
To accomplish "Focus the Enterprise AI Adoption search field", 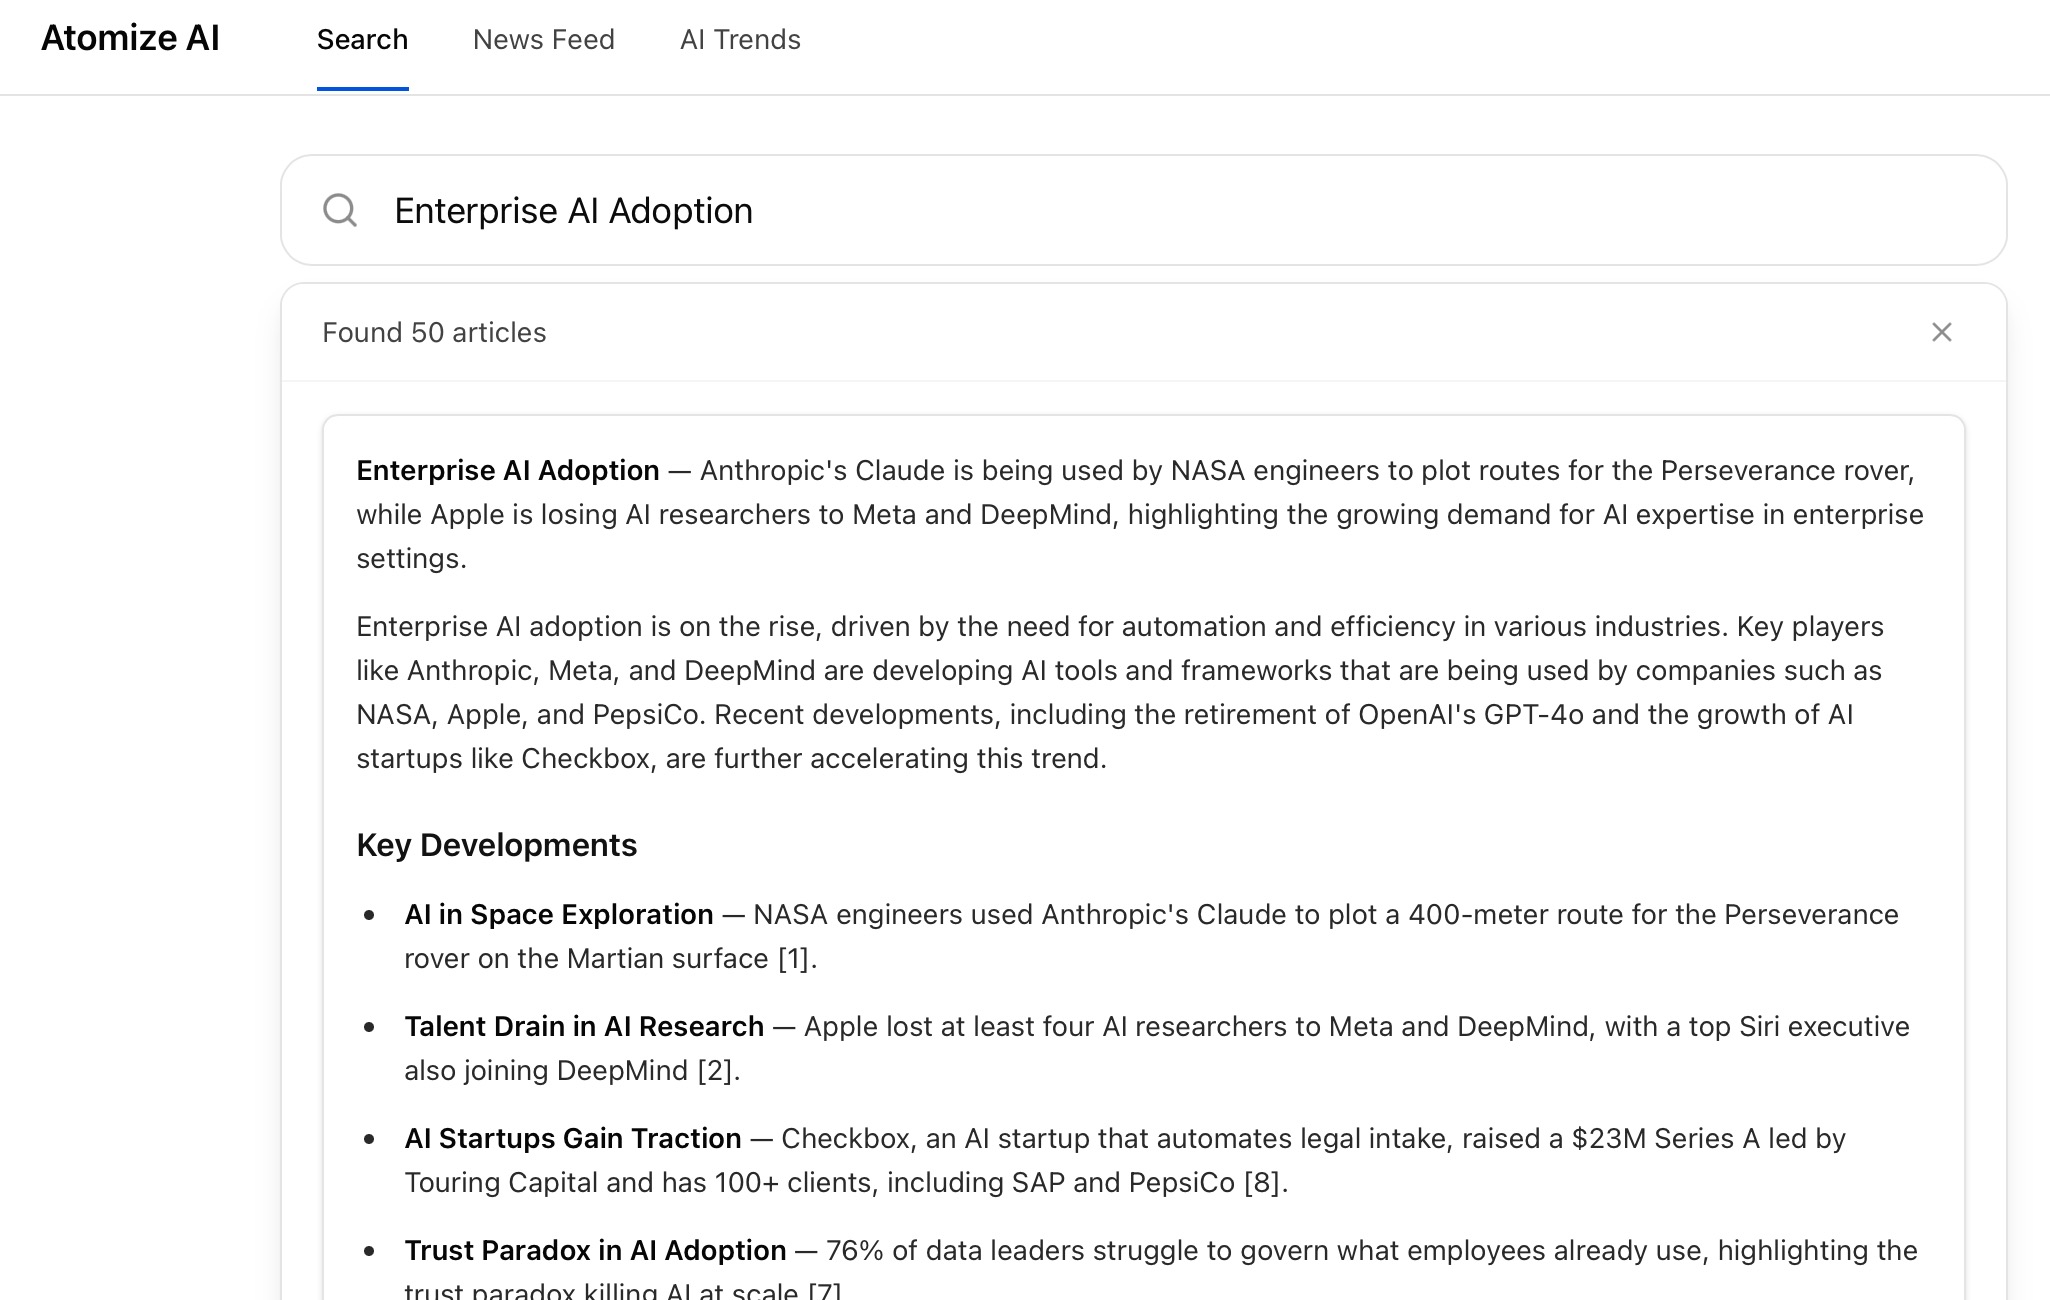I will pyautogui.click(x=1143, y=210).
